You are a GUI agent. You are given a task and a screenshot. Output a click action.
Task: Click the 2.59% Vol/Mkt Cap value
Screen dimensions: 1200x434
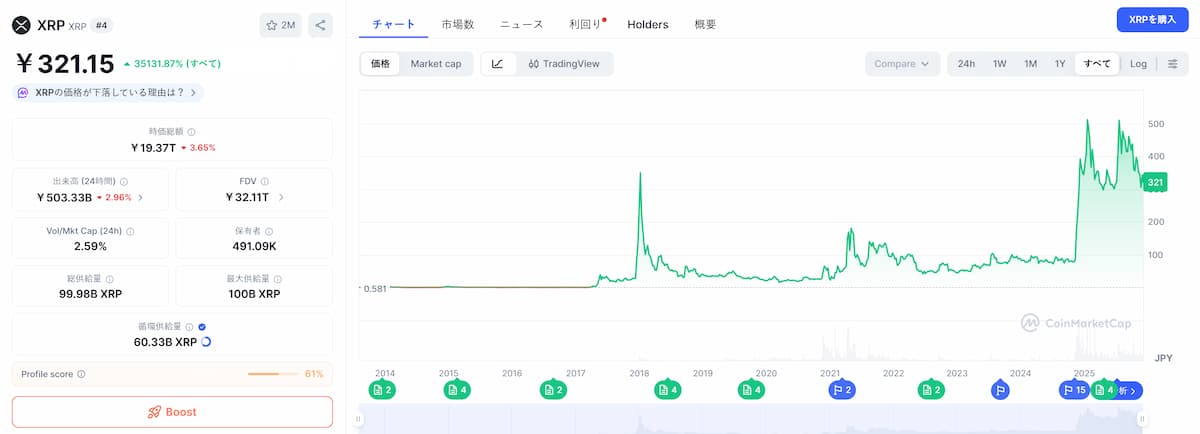pyautogui.click(x=91, y=246)
